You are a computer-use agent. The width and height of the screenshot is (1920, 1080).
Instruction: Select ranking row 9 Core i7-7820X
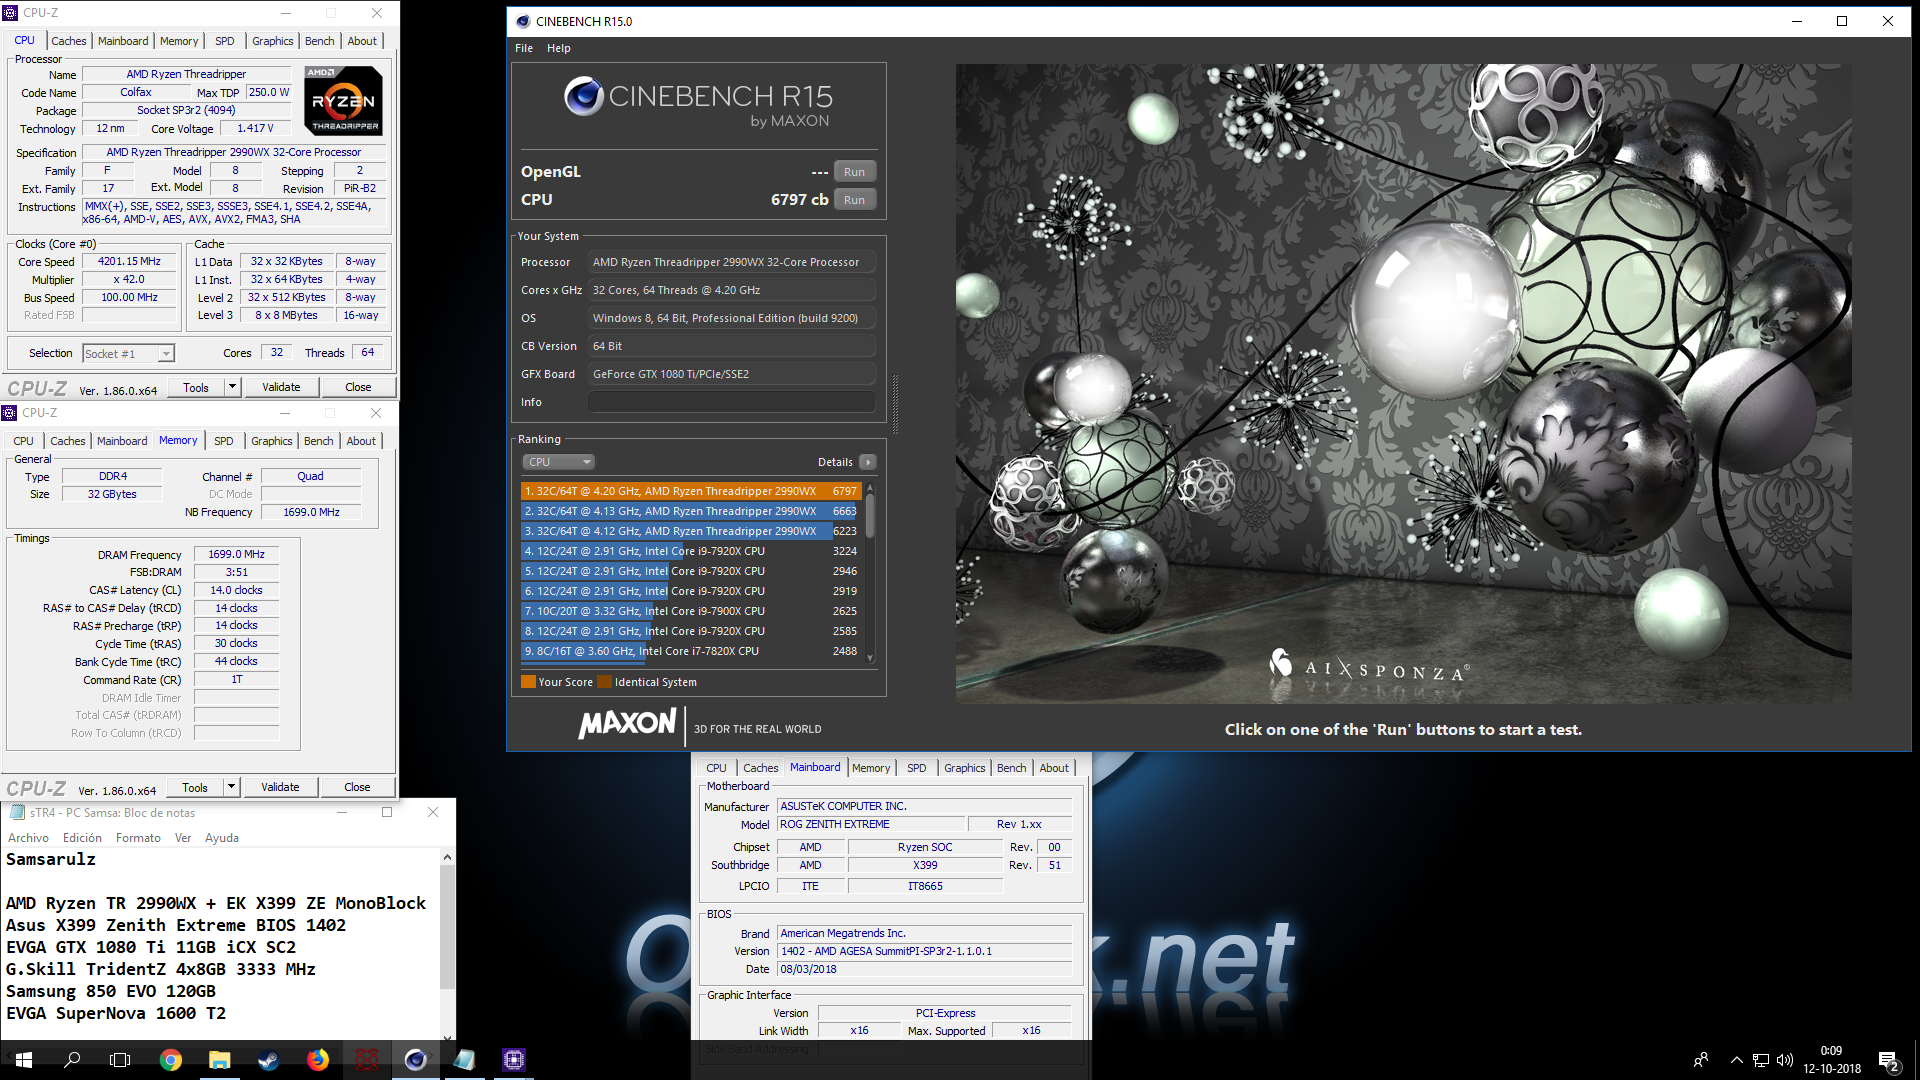click(x=690, y=651)
